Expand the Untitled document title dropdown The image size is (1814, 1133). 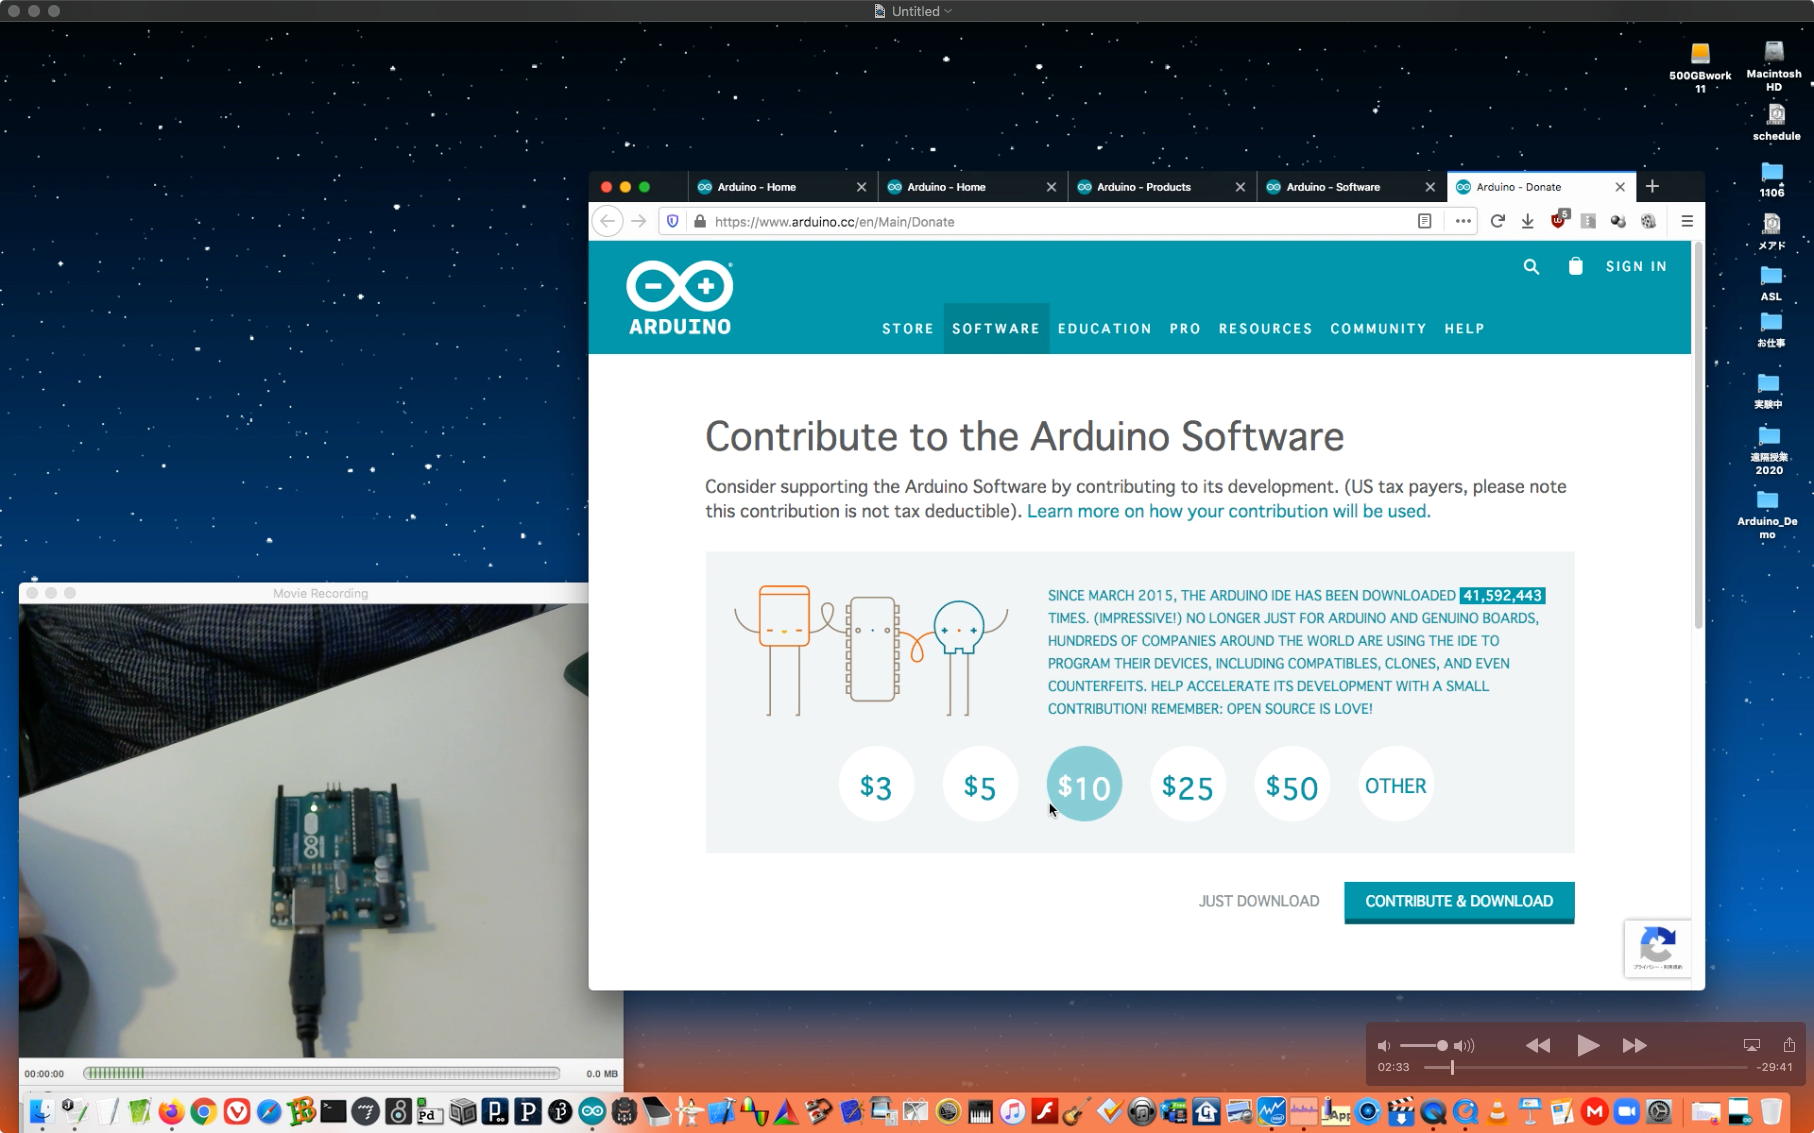[947, 11]
